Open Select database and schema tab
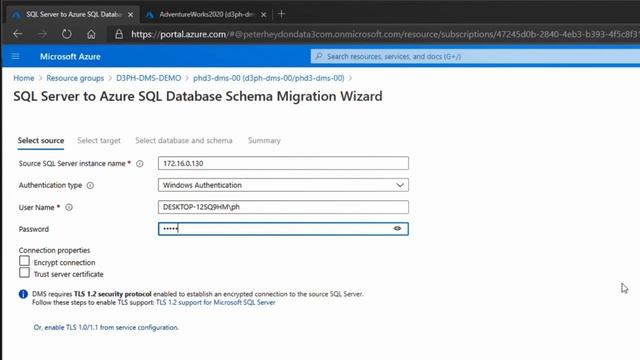This screenshot has height=360, width=640. tap(184, 140)
